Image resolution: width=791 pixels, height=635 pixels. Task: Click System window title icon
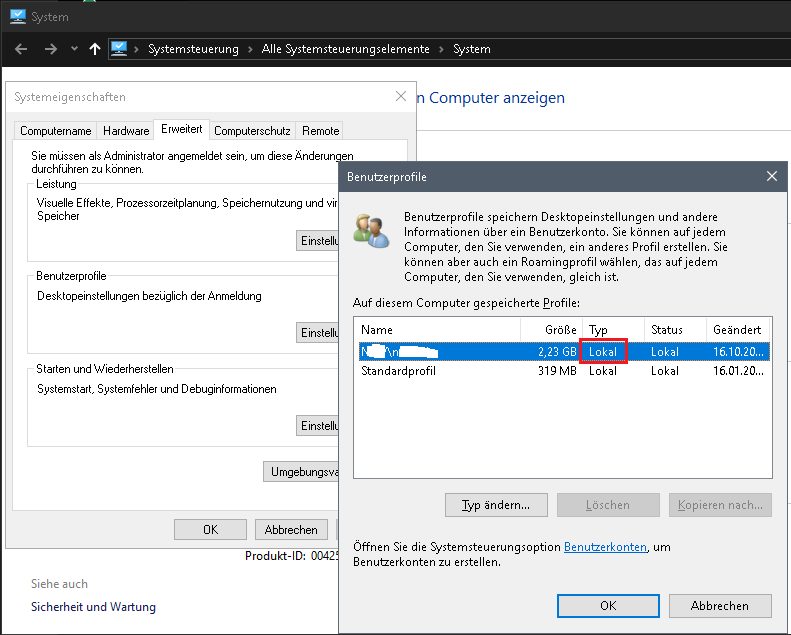(18, 17)
